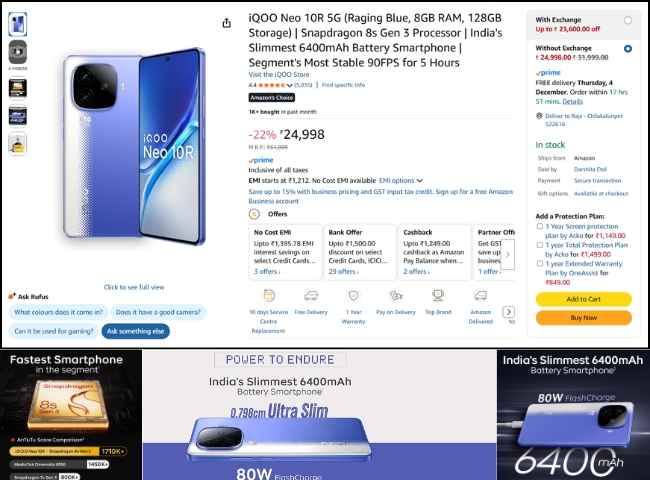Select the With Exchange radio option
Image resolution: width=650 pixels, height=480 pixels.
pos(628,20)
